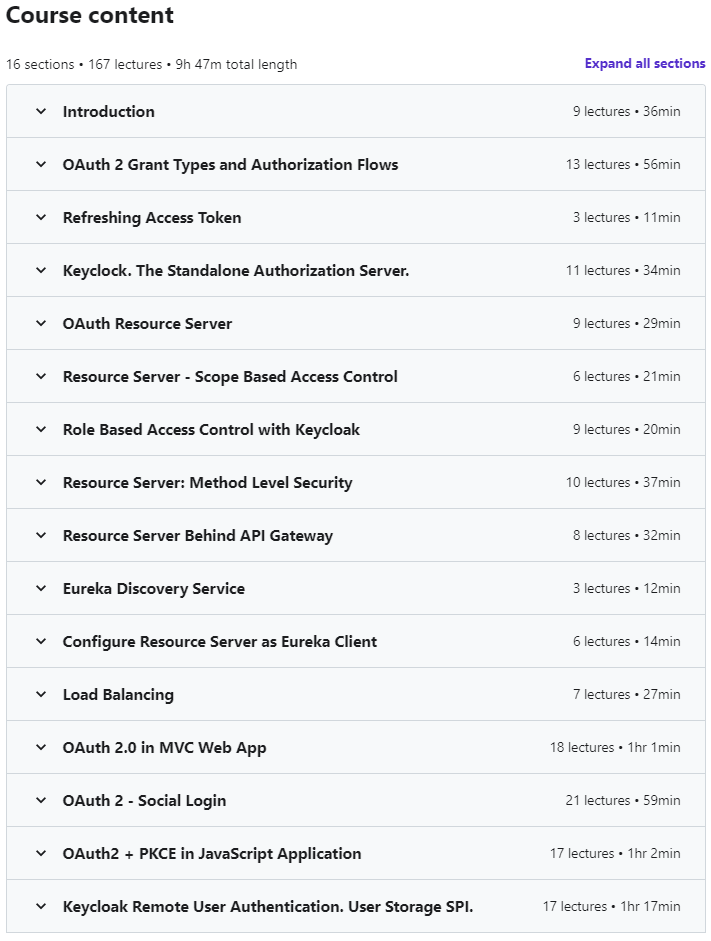The width and height of the screenshot is (711, 941).
Task: Open OAuth 2.0 in MVC Web App title
Action: coord(164,748)
